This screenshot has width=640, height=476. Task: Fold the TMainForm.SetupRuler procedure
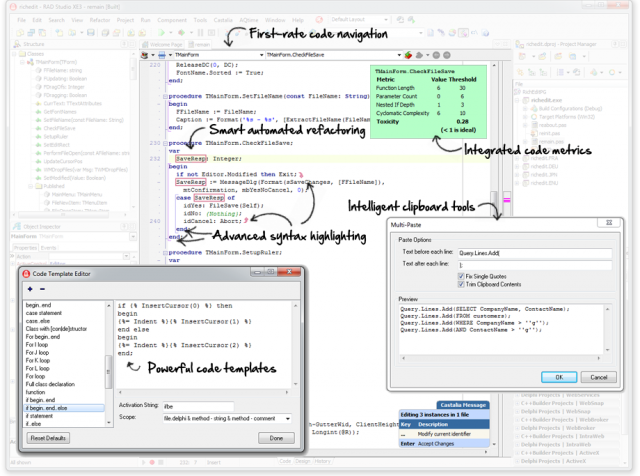coord(165,253)
